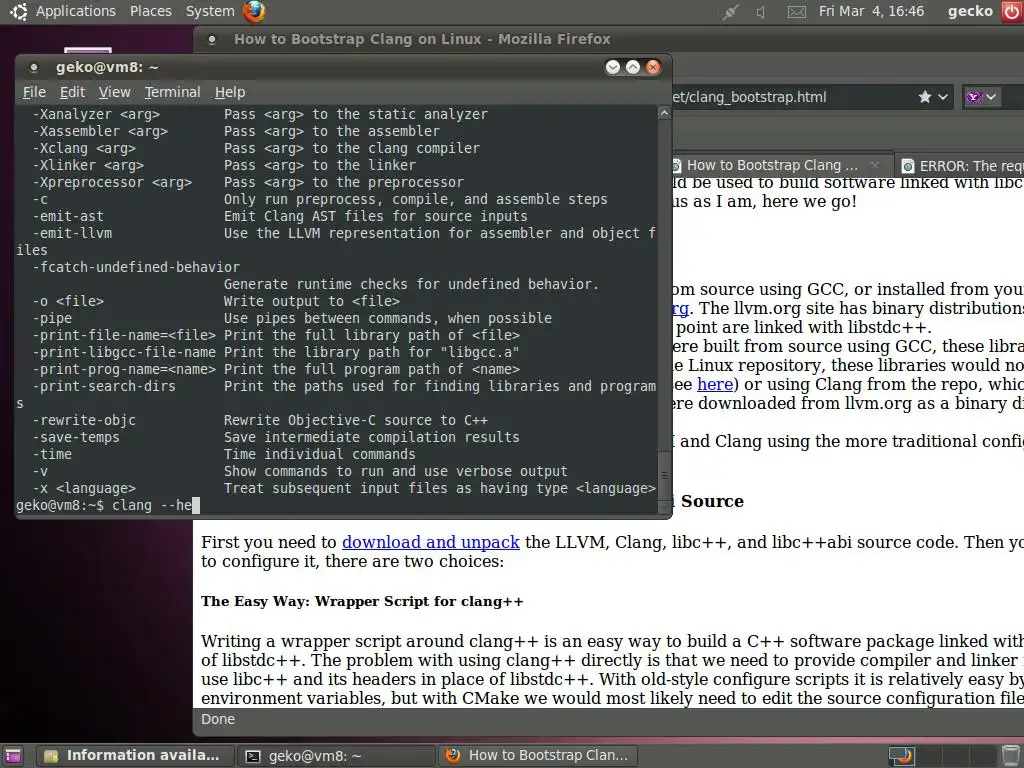1024x768 pixels.
Task: Minimize the geko@vm8 terminal window
Action: tap(613, 67)
